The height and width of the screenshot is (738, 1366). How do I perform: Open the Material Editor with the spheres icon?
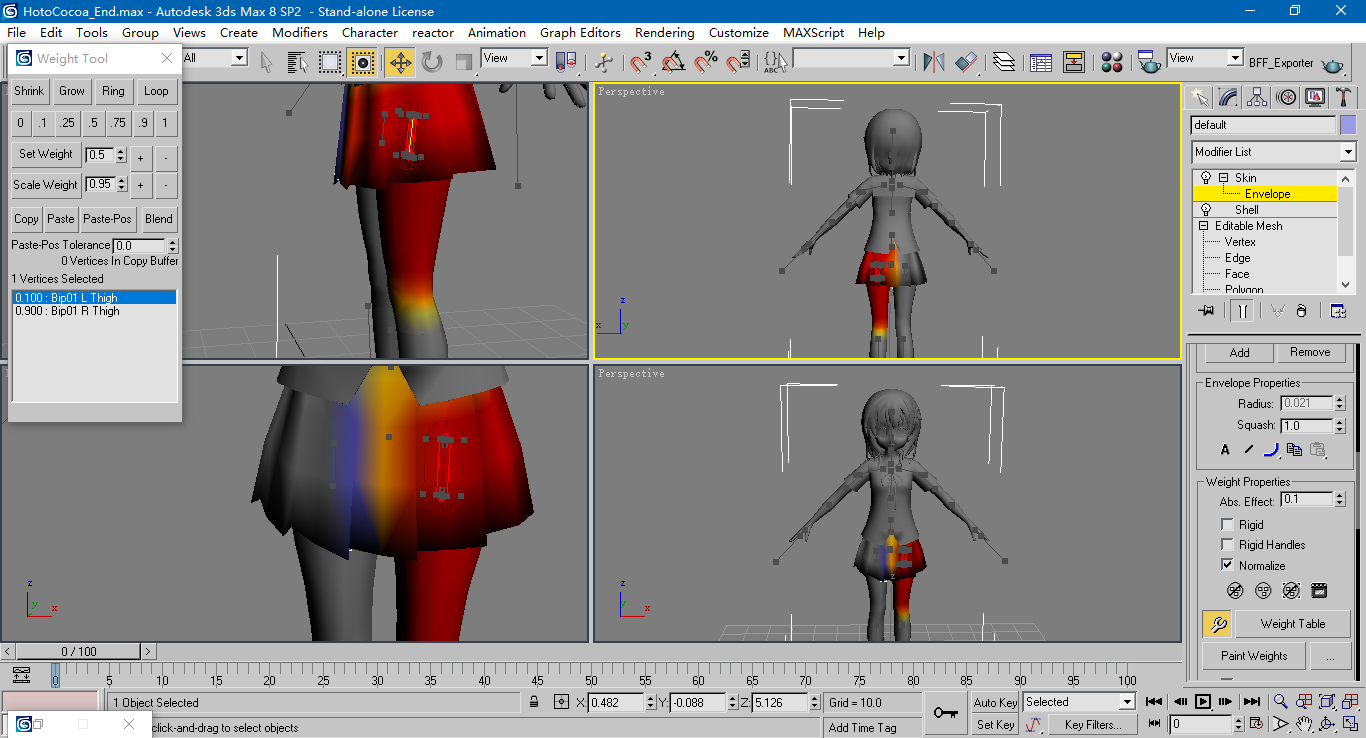tap(1112, 63)
